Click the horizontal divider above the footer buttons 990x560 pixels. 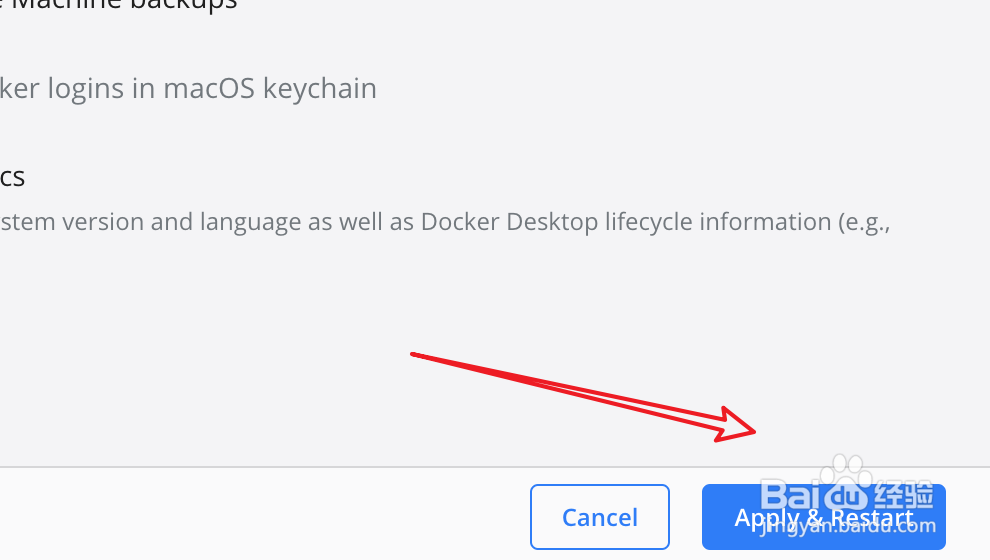point(495,467)
